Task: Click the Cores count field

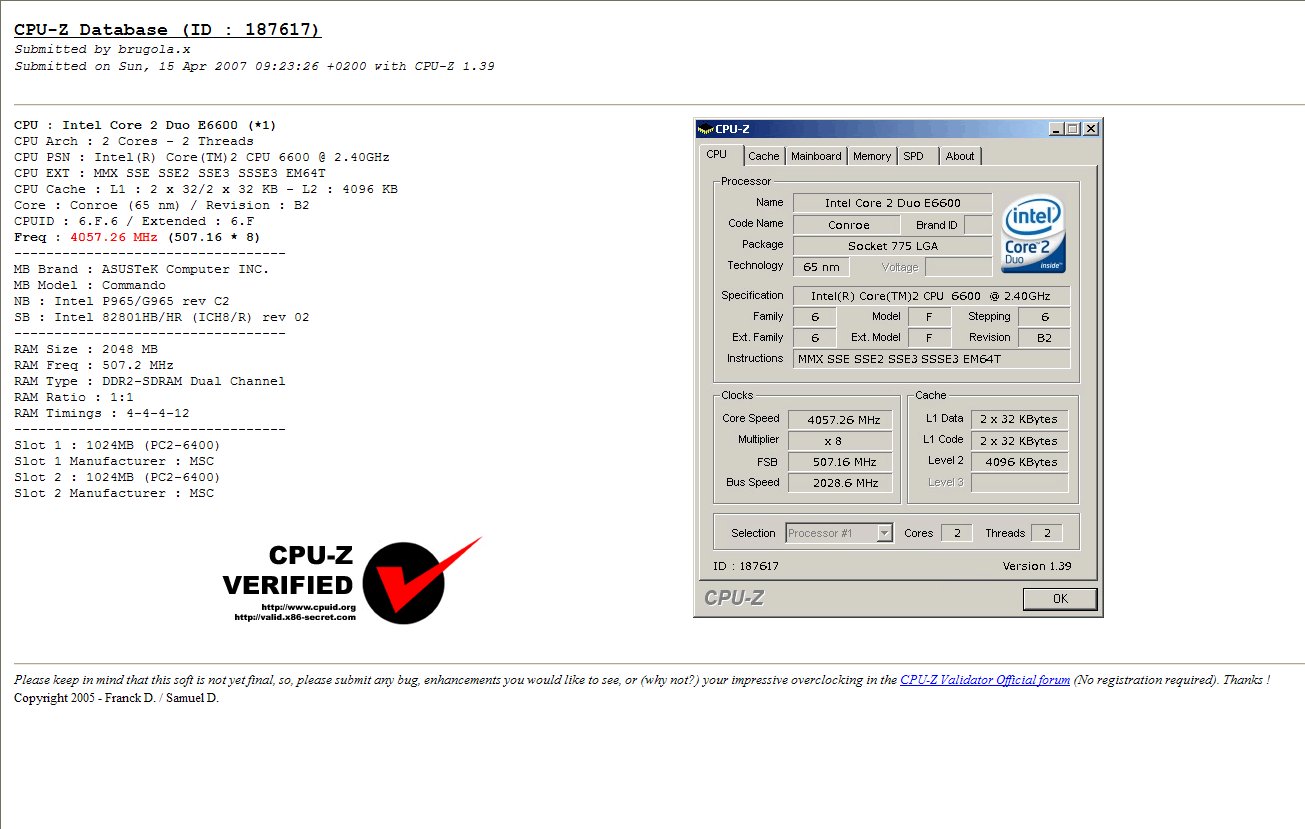Action: click(956, 533)
